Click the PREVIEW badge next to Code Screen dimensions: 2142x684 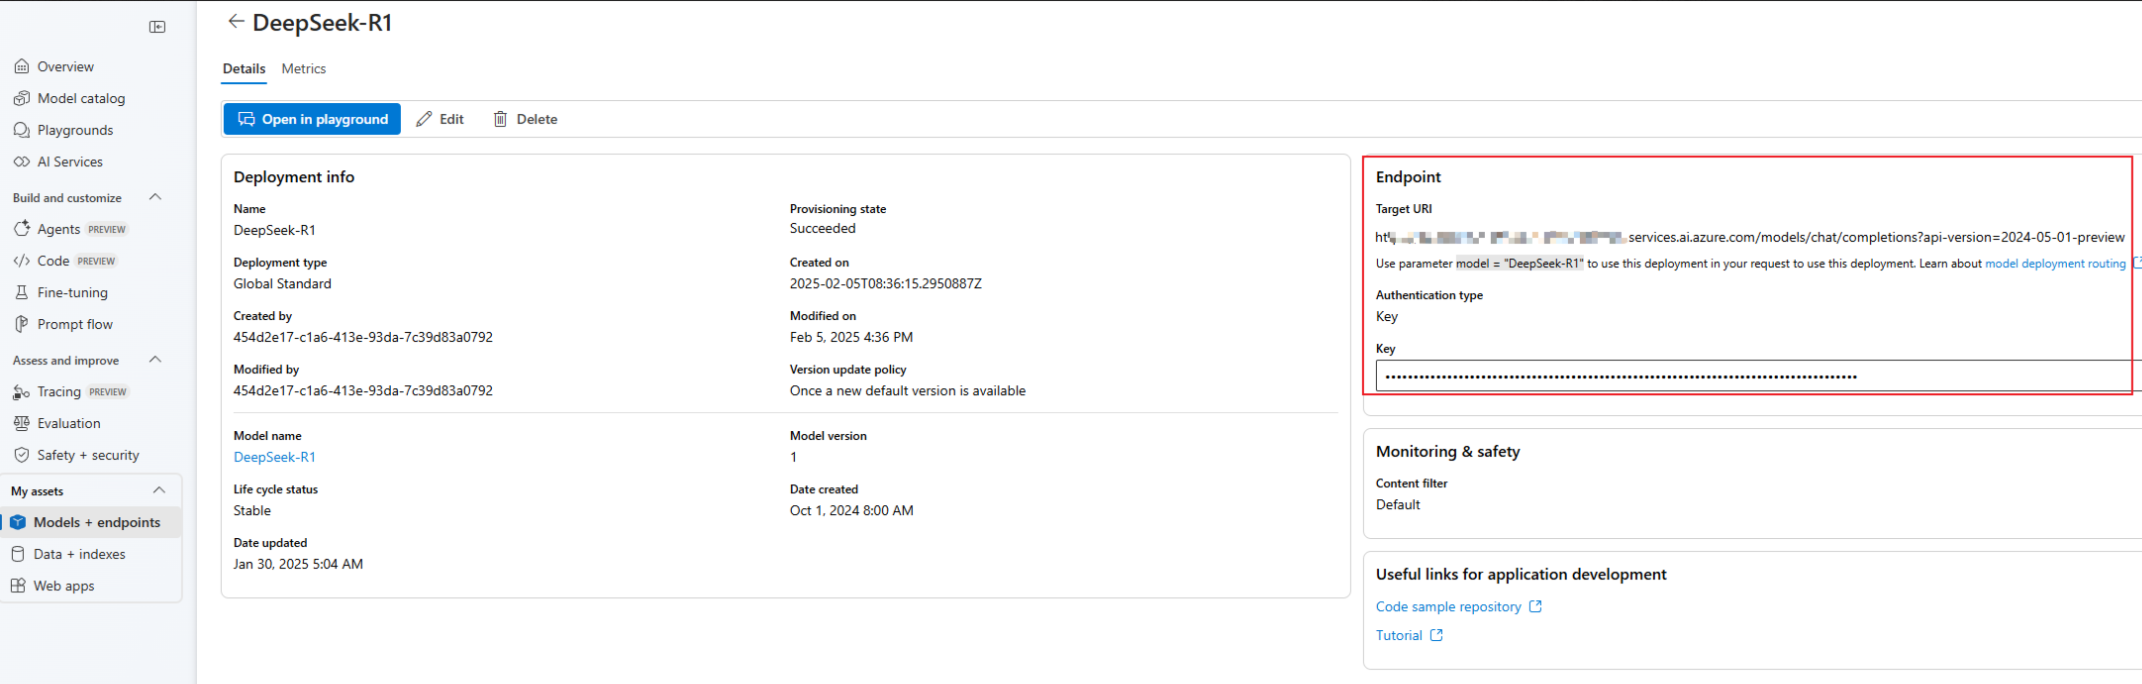(x=97, y=261)
